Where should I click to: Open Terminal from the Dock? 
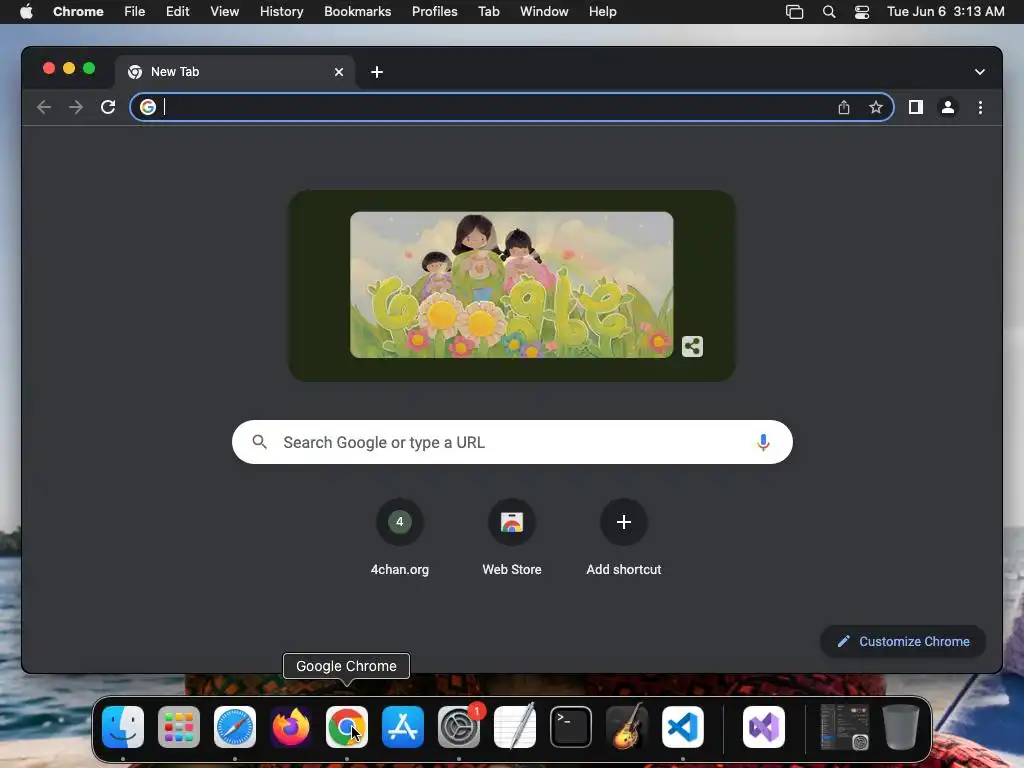[x=571, y=727]
